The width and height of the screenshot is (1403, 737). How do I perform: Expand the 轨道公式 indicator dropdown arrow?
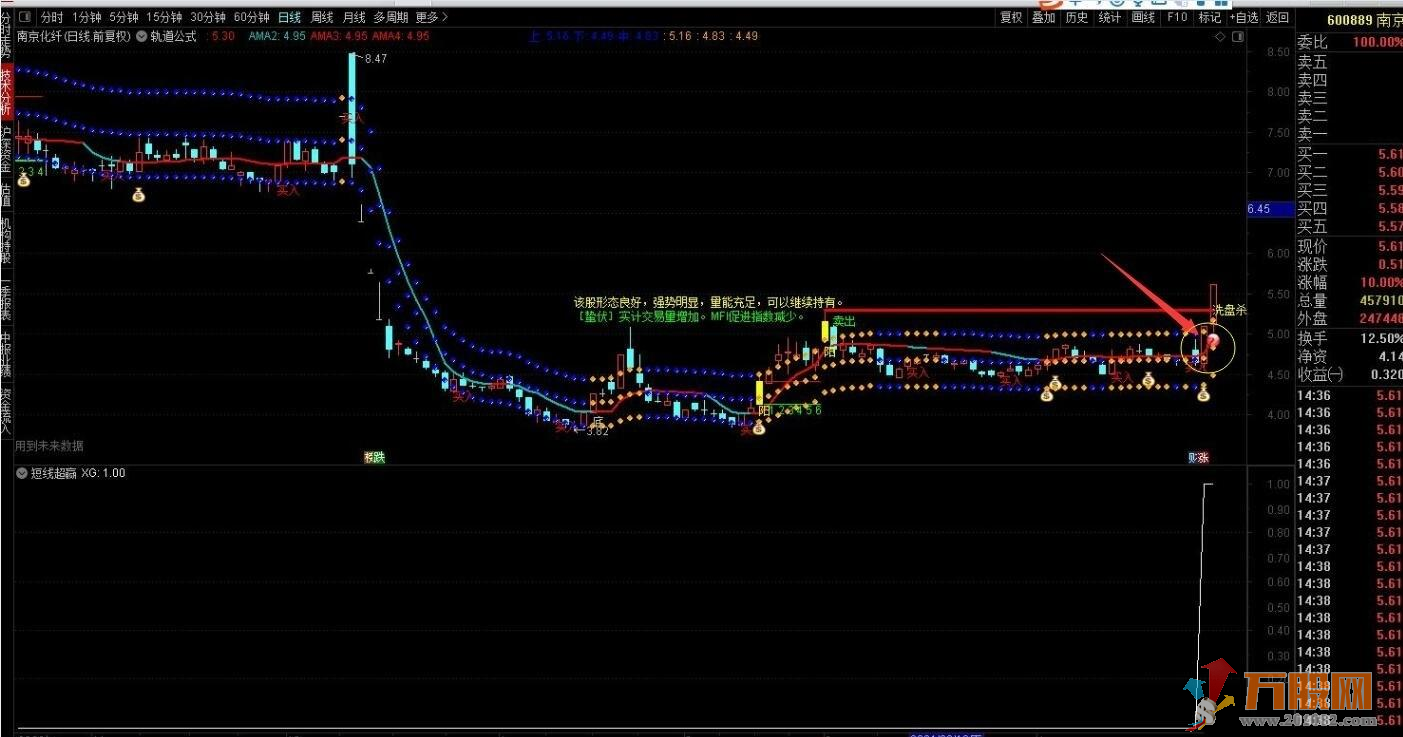click(x=142, y=36)
